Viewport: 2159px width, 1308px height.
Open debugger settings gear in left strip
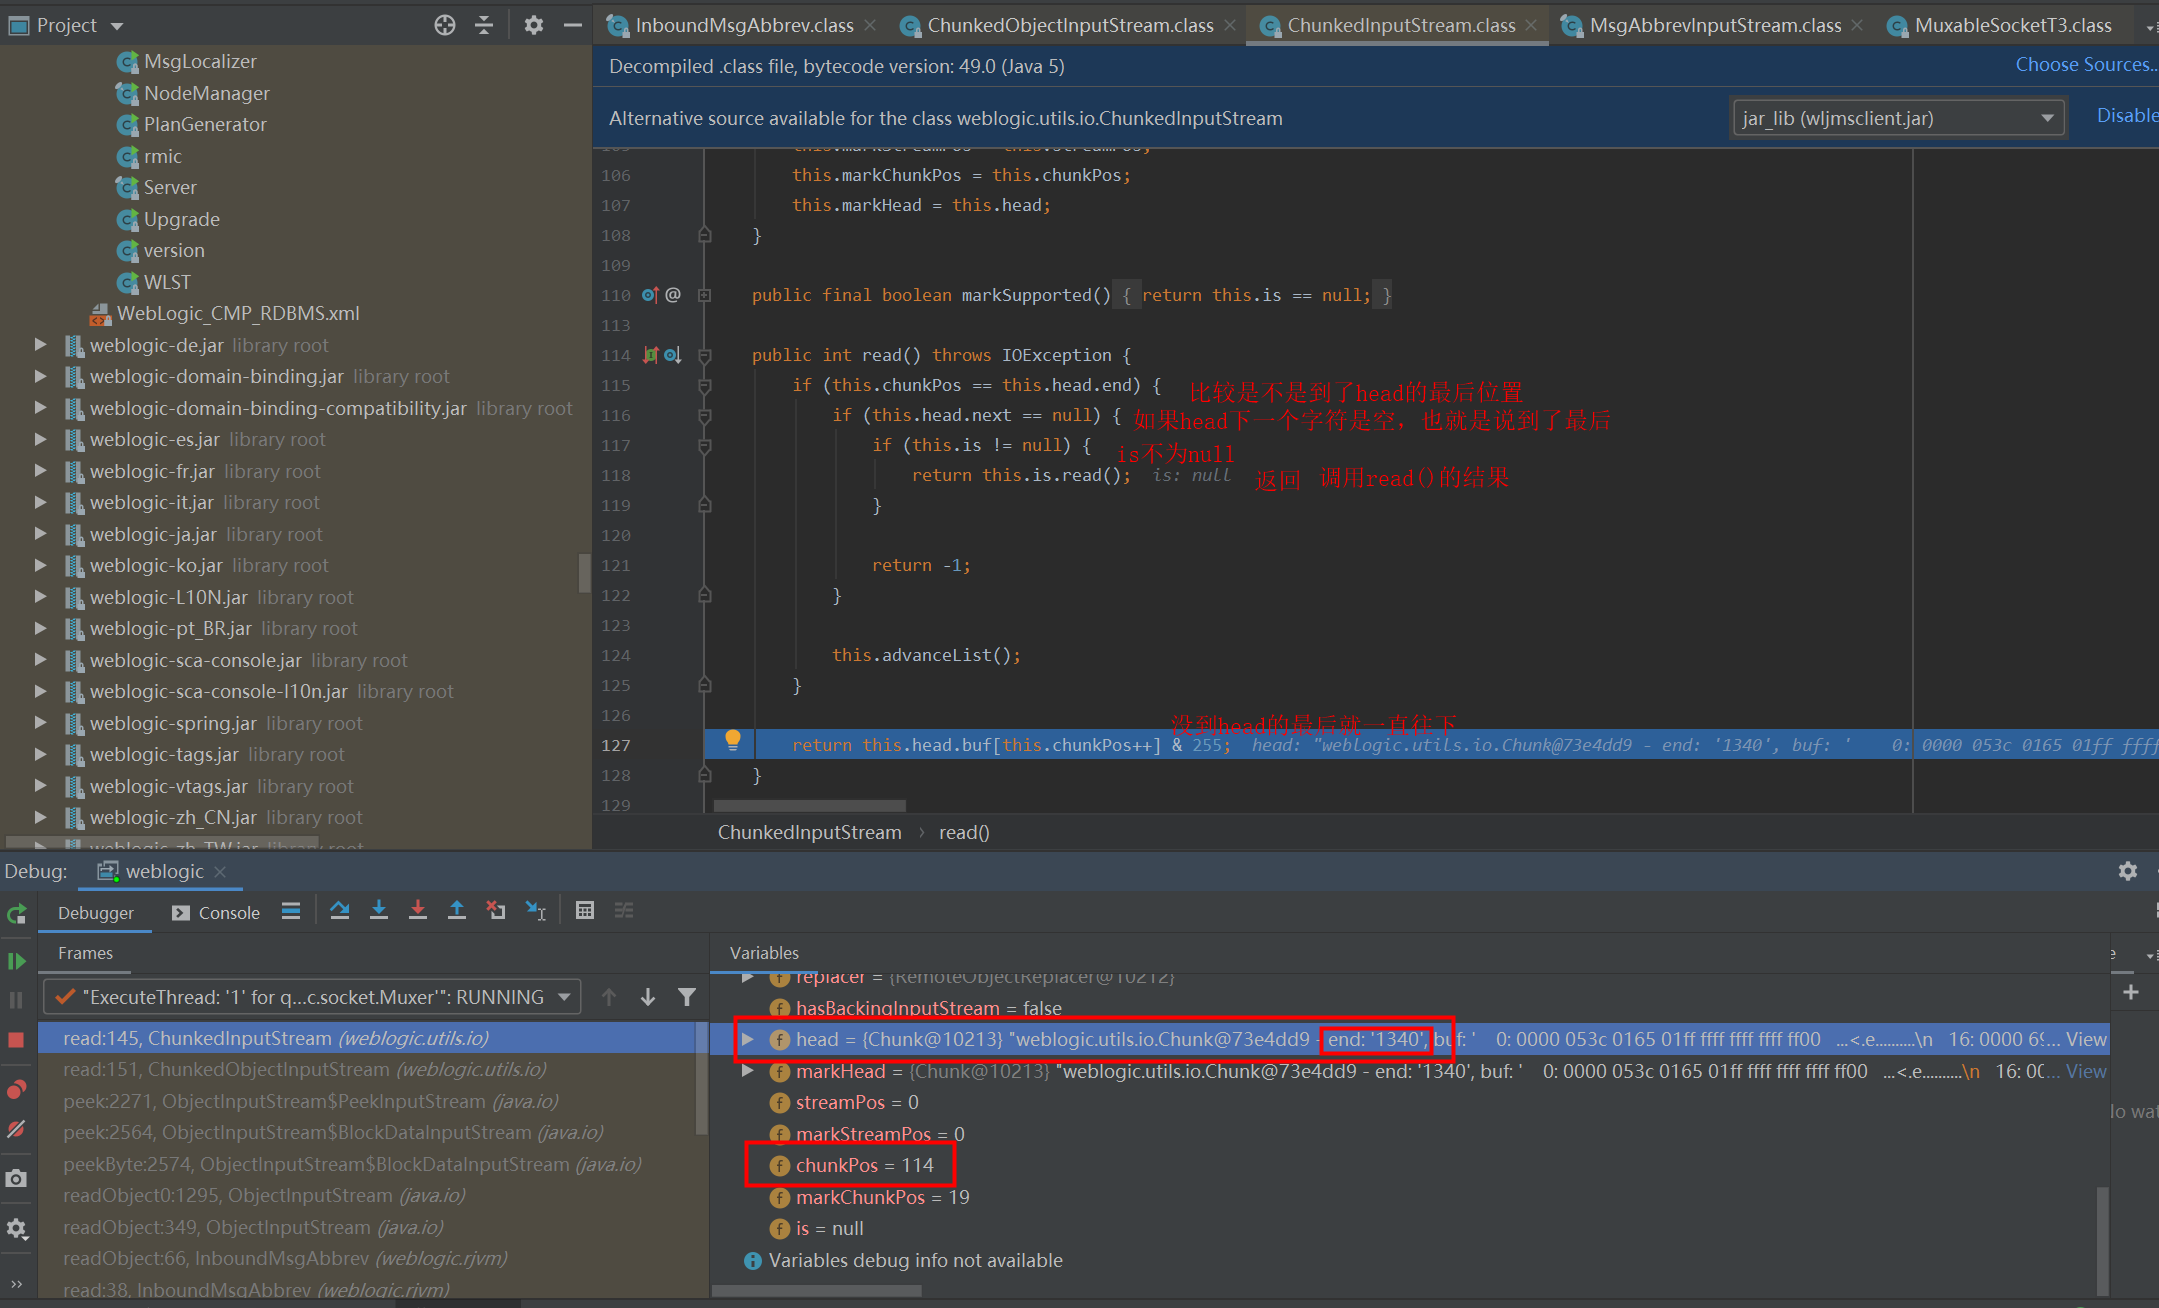click(17, 1229)
